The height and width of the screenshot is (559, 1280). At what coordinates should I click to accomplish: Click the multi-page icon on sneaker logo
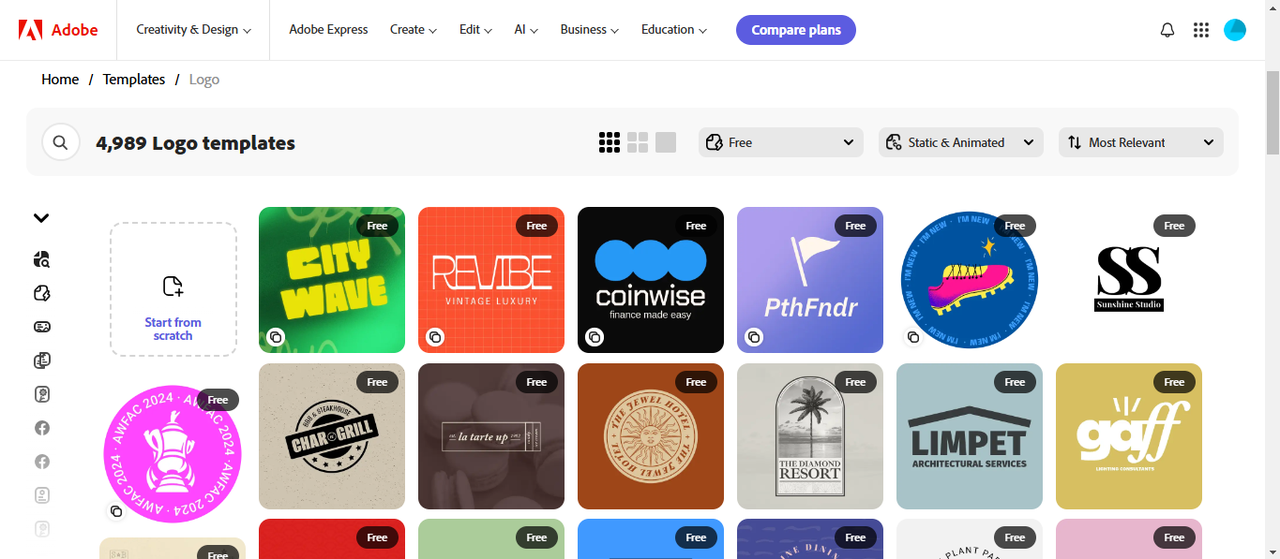913,337
